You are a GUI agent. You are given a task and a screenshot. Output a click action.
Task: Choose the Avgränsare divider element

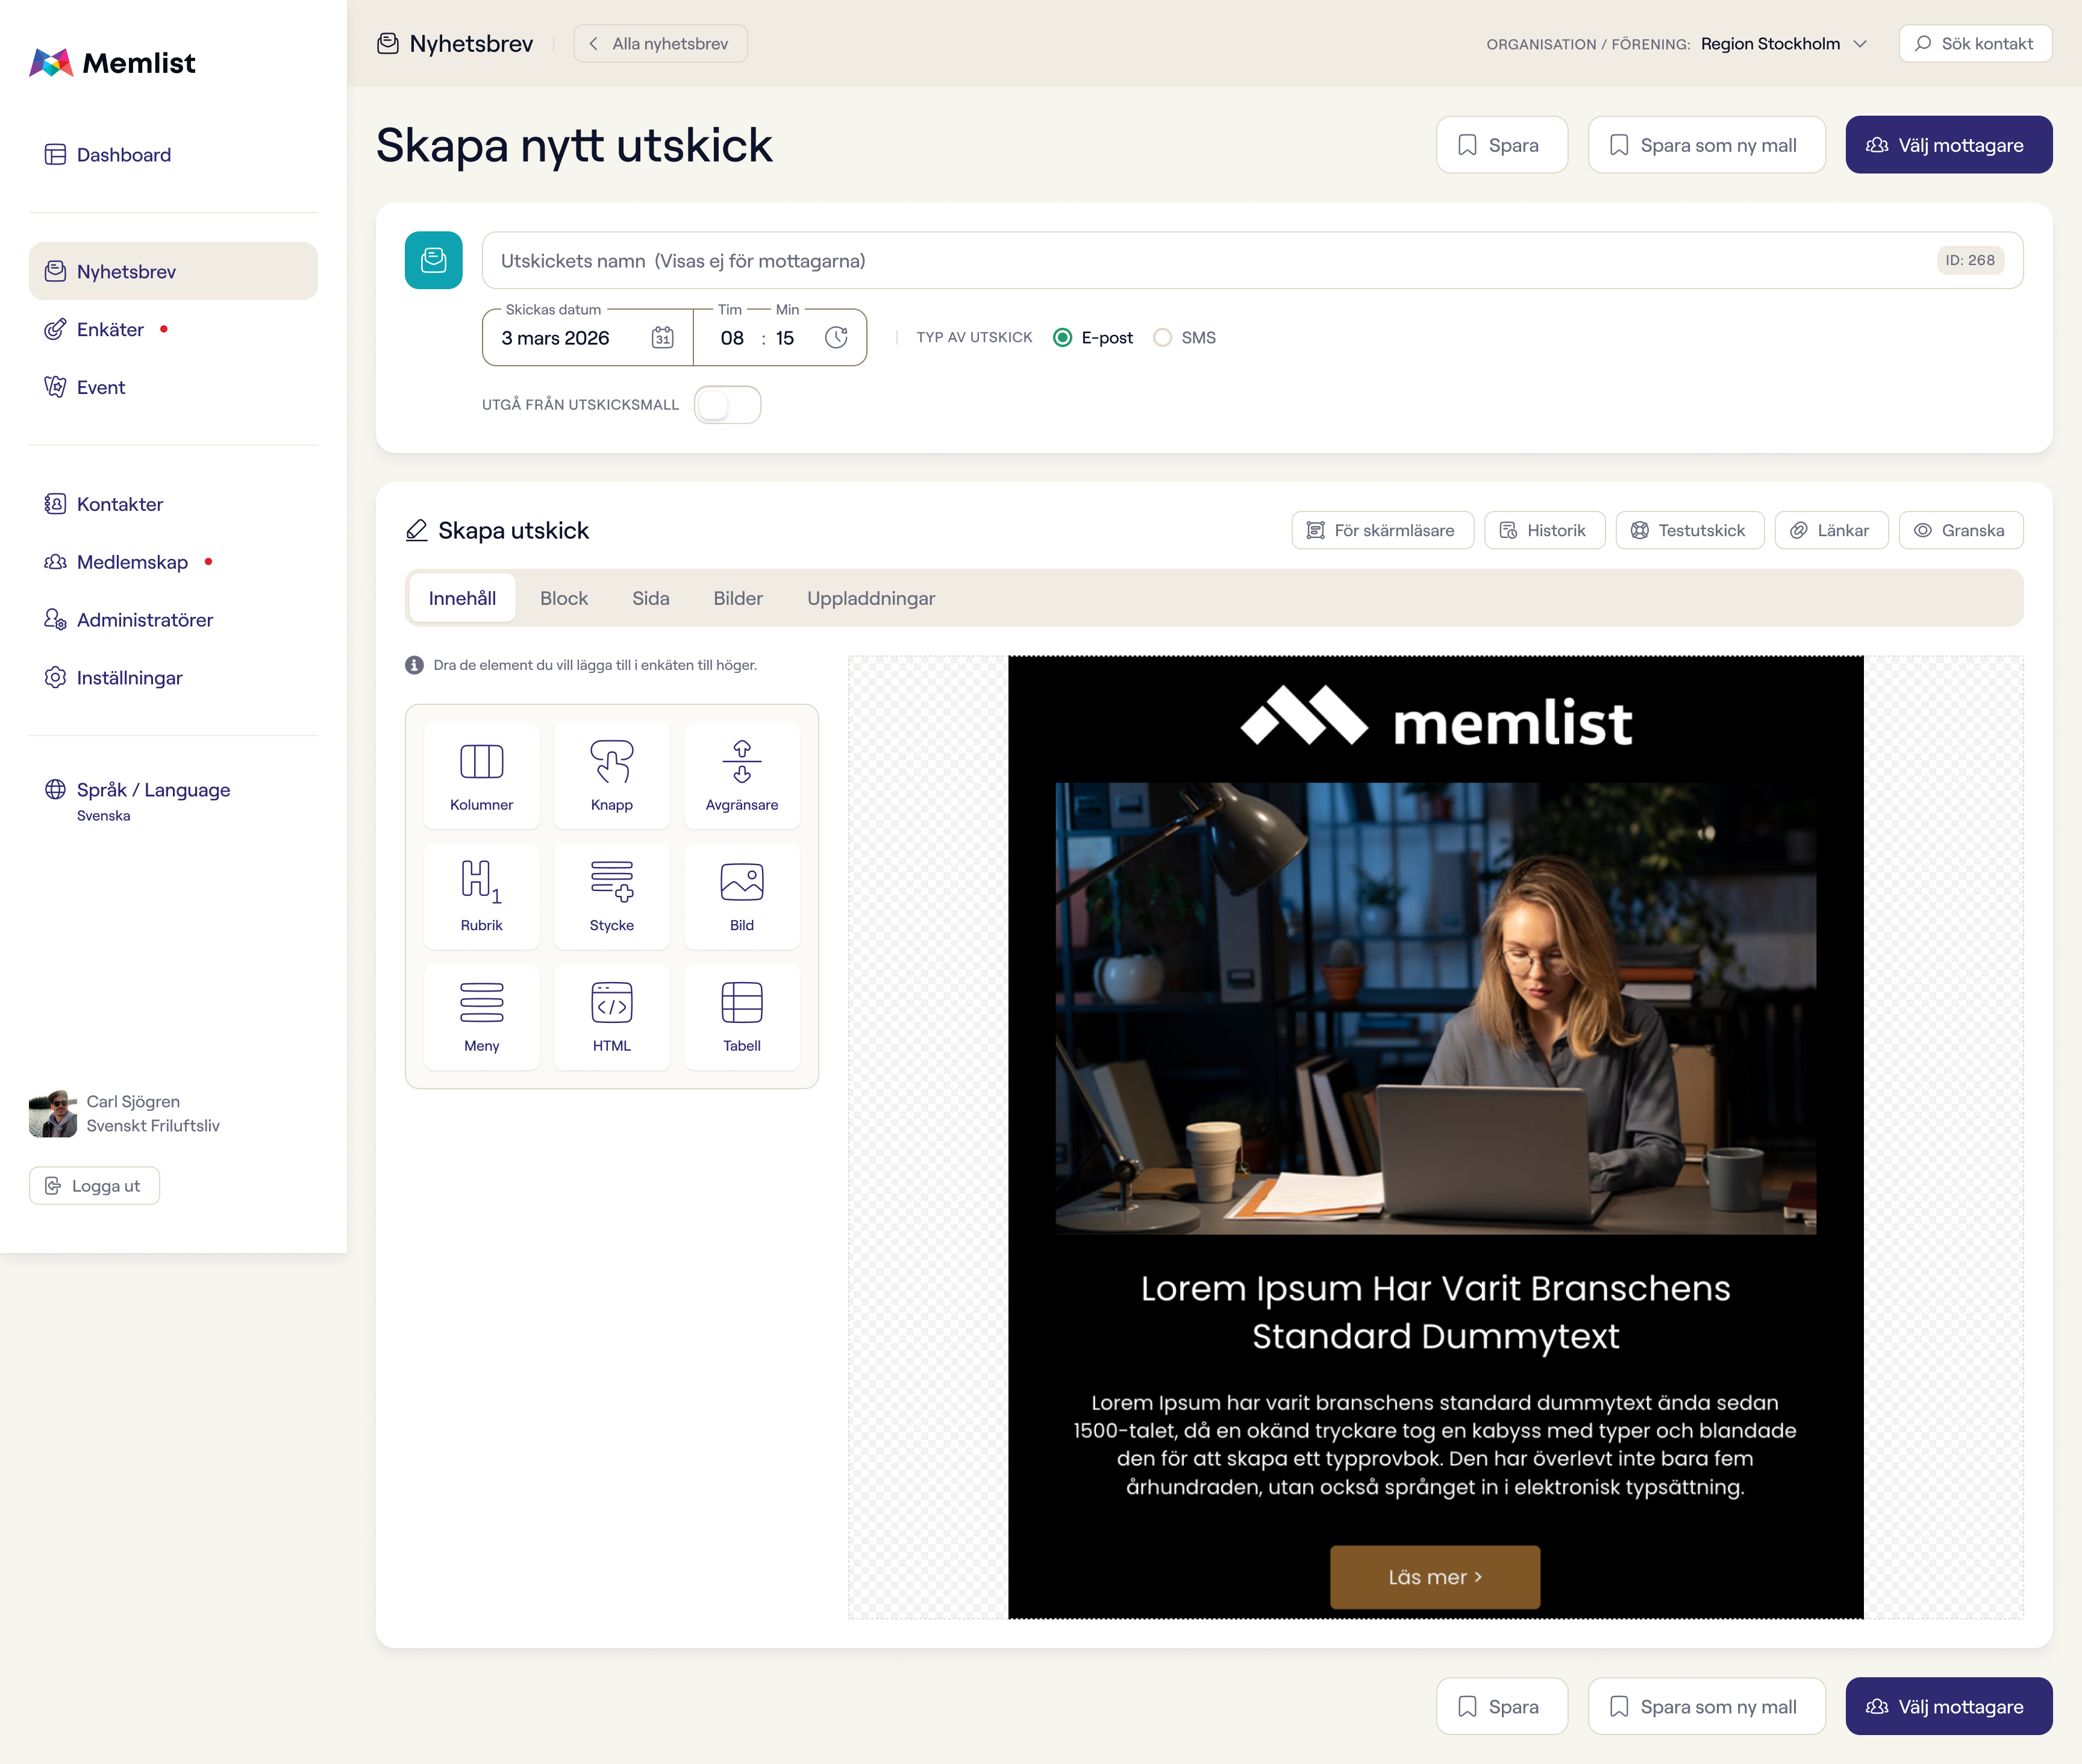741,776
